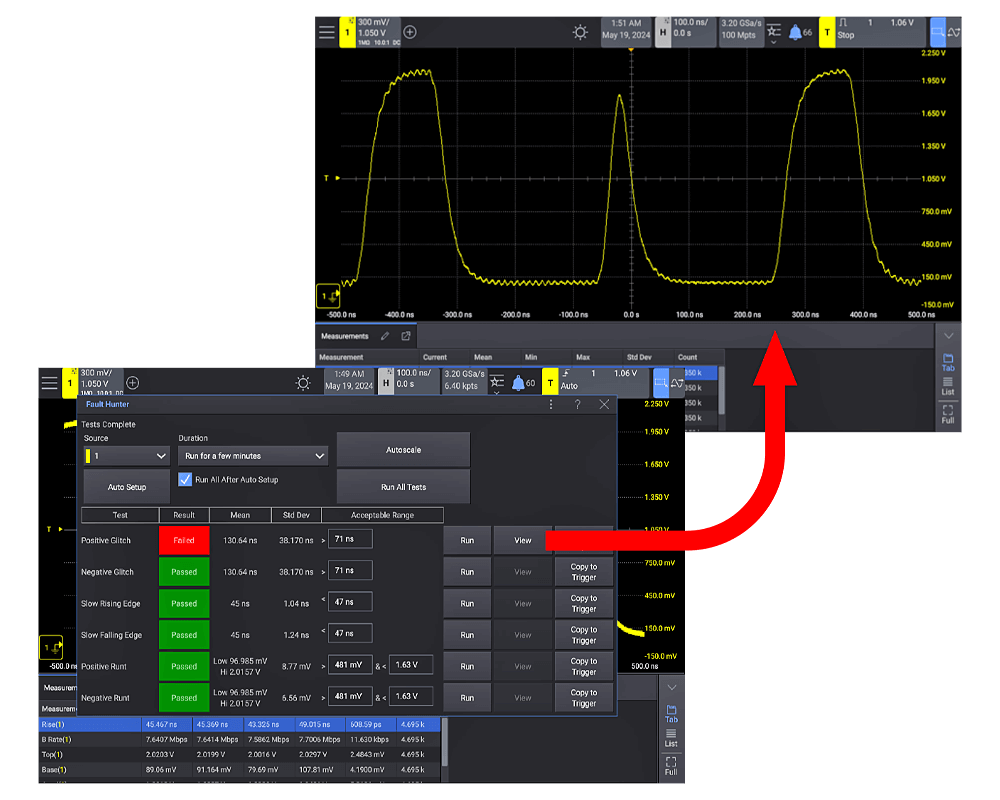
Task: Open the Duration dropdown
Action: [253, 456]
